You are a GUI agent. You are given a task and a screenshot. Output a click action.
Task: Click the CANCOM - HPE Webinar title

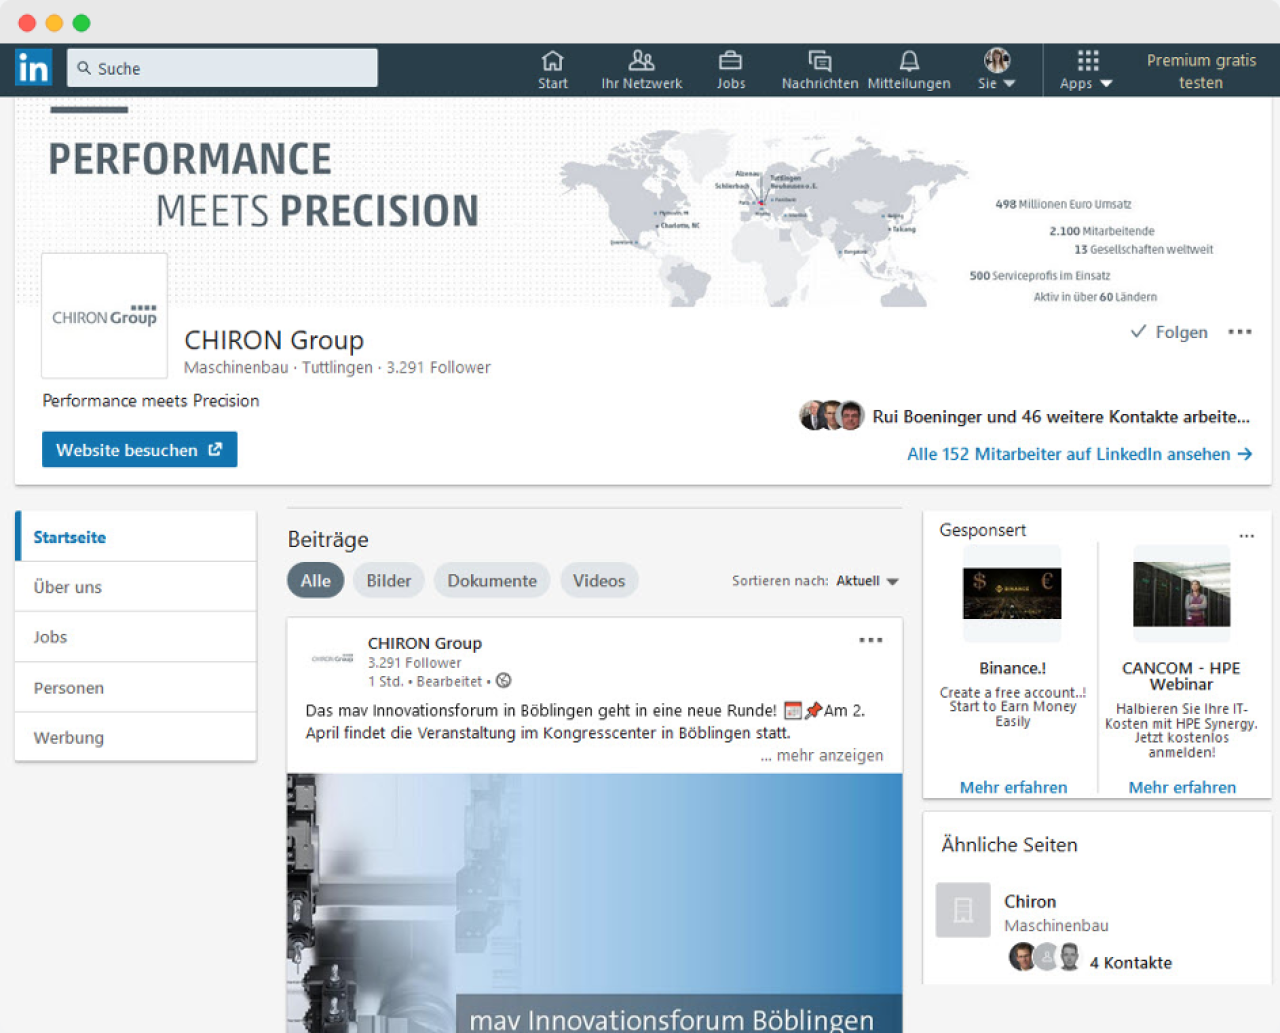(x=1181, y=676)
